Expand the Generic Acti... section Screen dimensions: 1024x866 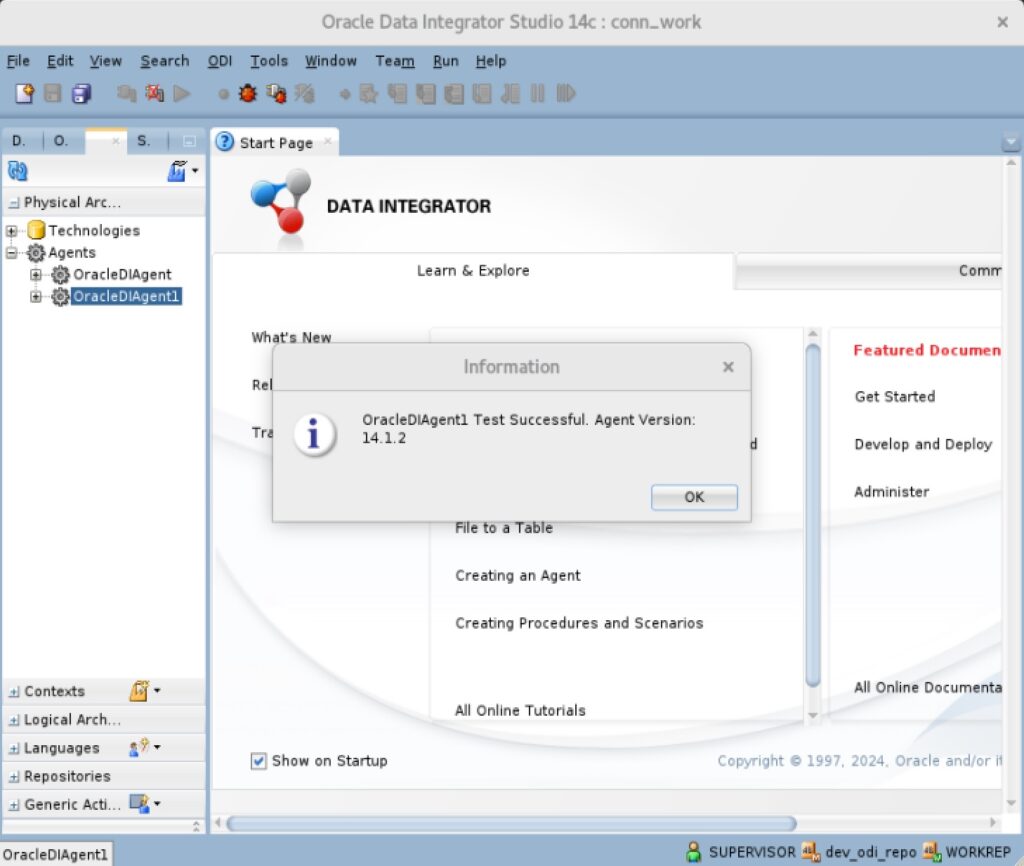coord(14,805)
